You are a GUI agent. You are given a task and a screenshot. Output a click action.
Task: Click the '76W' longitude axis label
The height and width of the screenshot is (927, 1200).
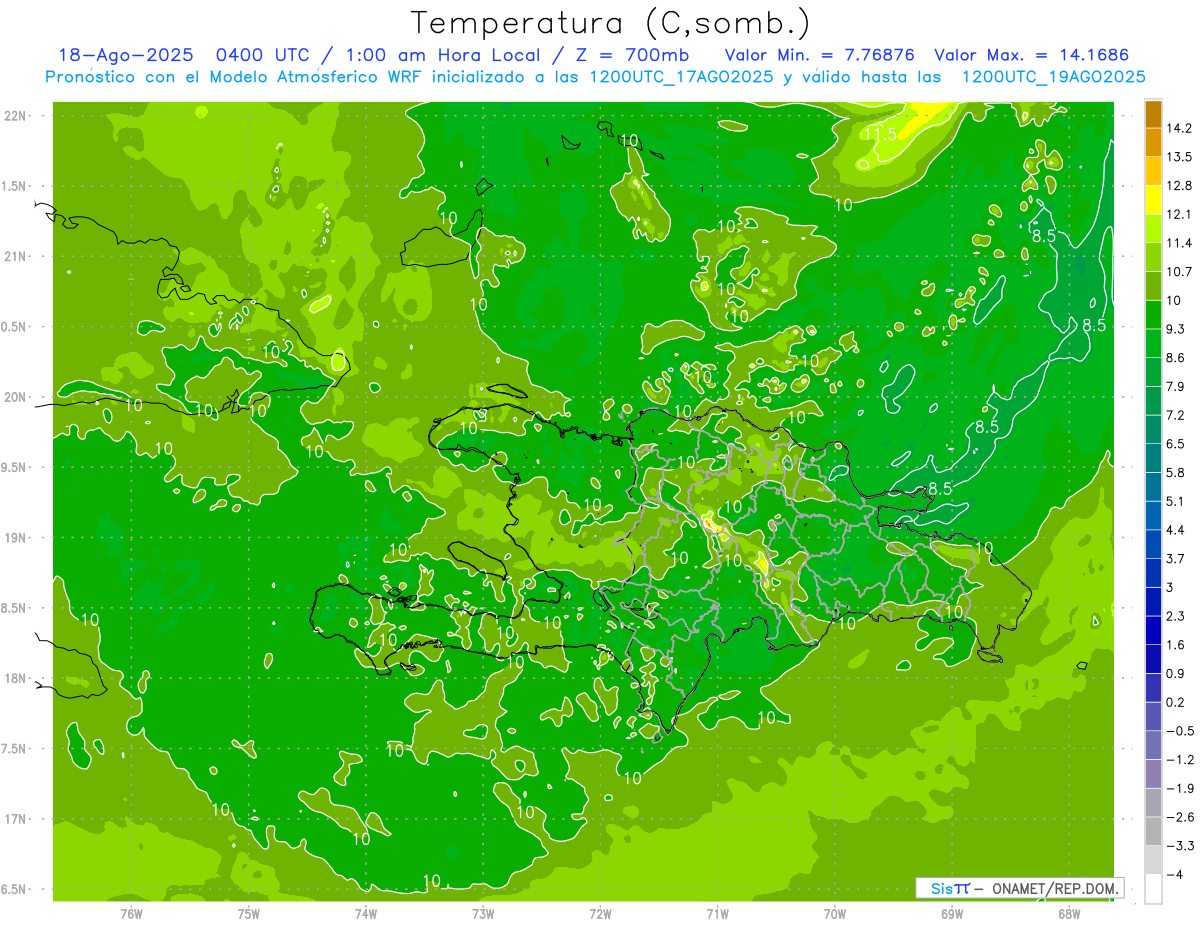pyautogui.click(x=131, y=913)
